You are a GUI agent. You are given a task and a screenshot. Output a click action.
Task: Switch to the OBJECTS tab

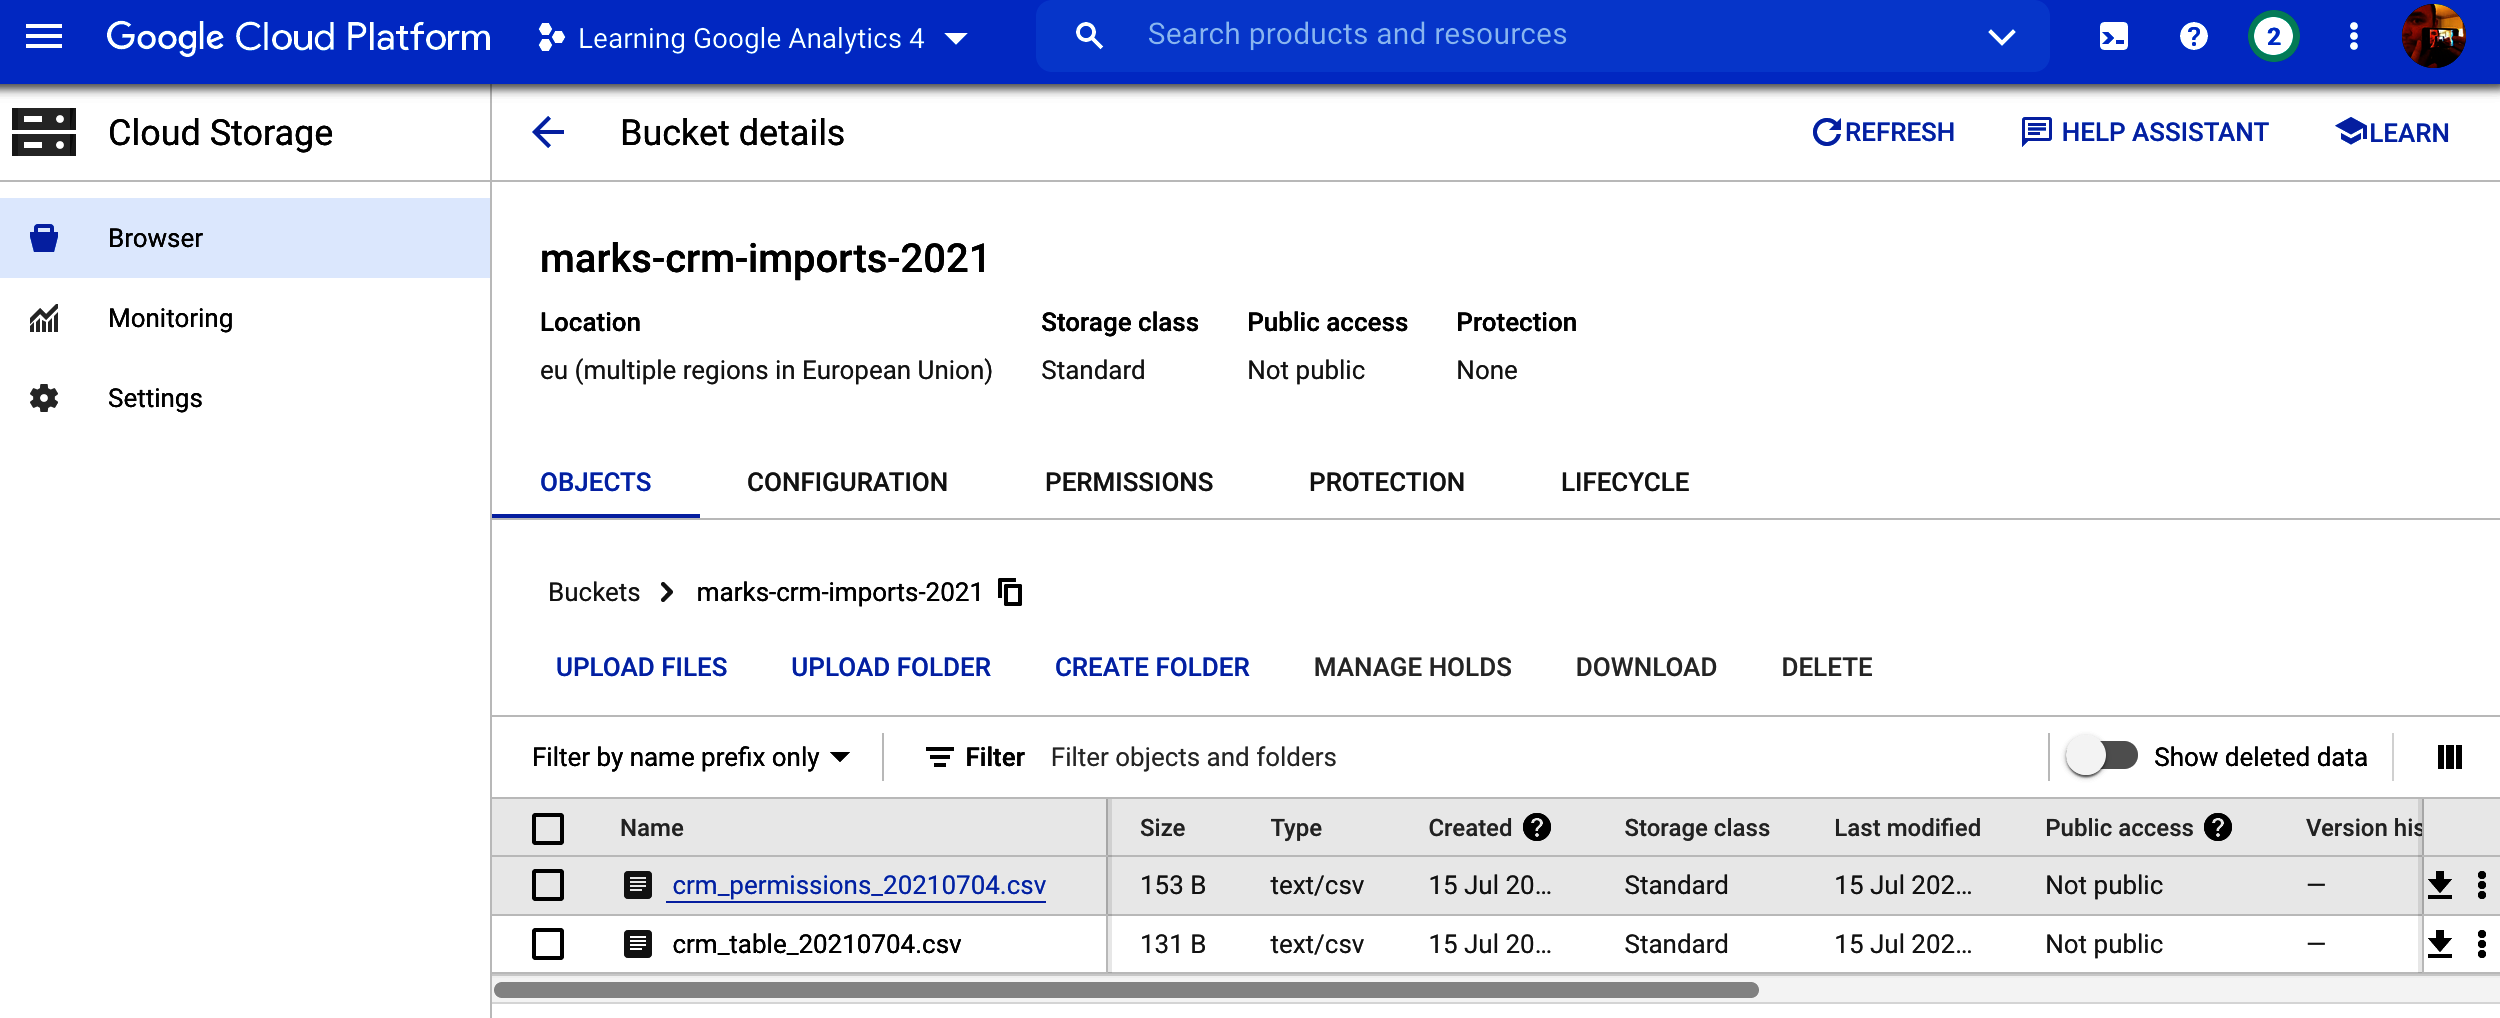[x=596, y=482]
